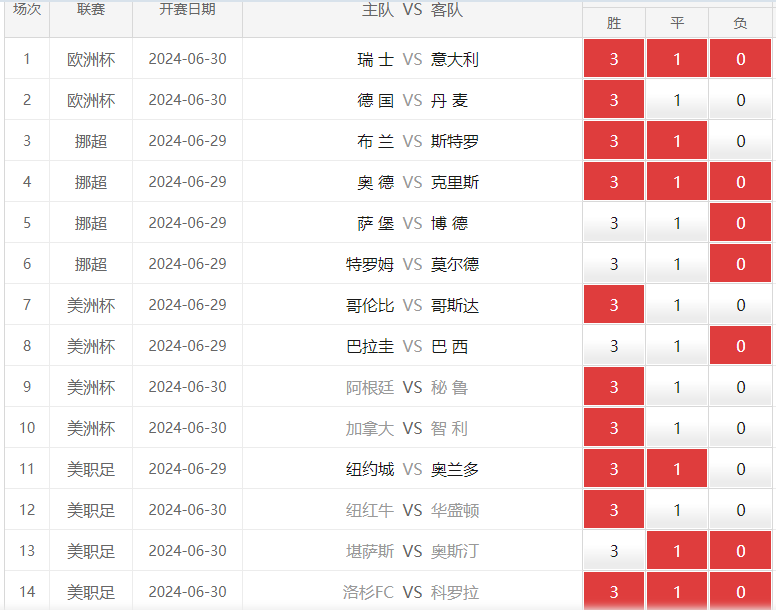The height and width of the screenshot is (610, 776).
Task: Select win (3) for 特罗姆 VS 莫尔德
Action: click(x=614, y=264)
